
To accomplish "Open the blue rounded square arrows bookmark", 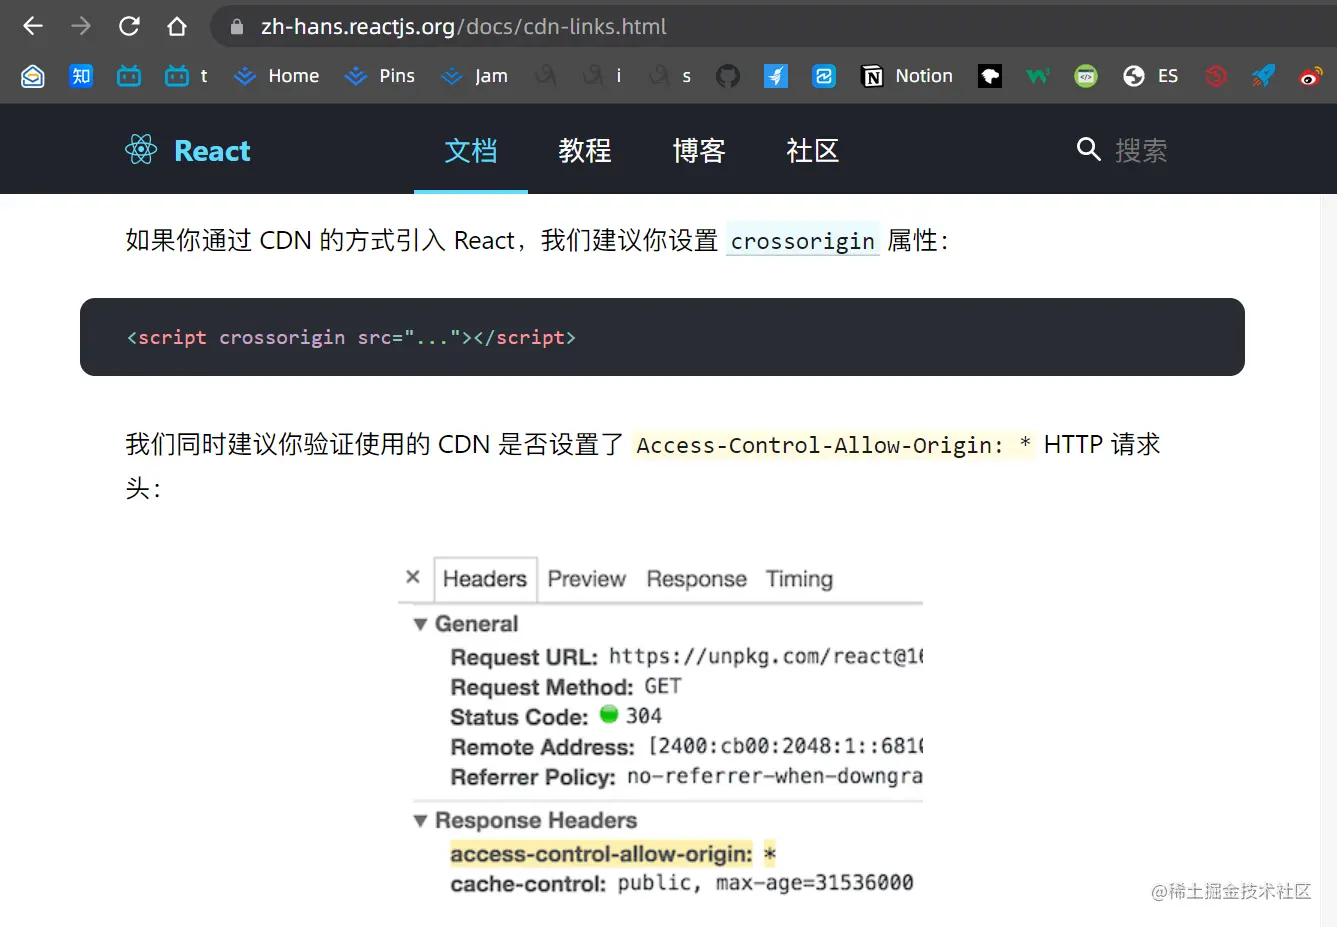I will click(824, 76).
